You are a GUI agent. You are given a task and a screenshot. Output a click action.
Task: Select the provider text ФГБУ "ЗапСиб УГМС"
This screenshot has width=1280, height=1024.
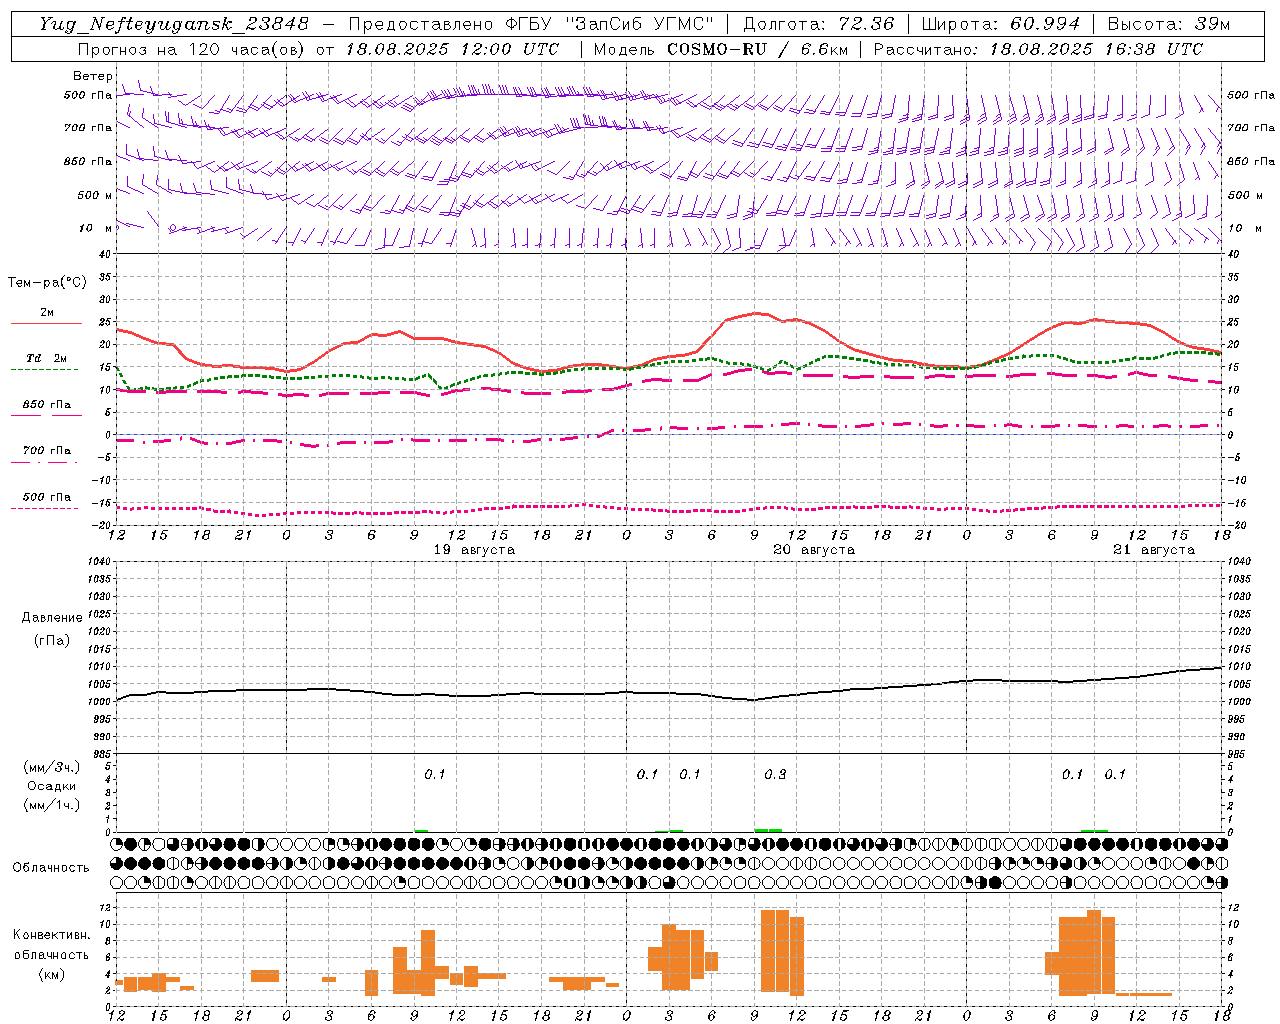611,24
